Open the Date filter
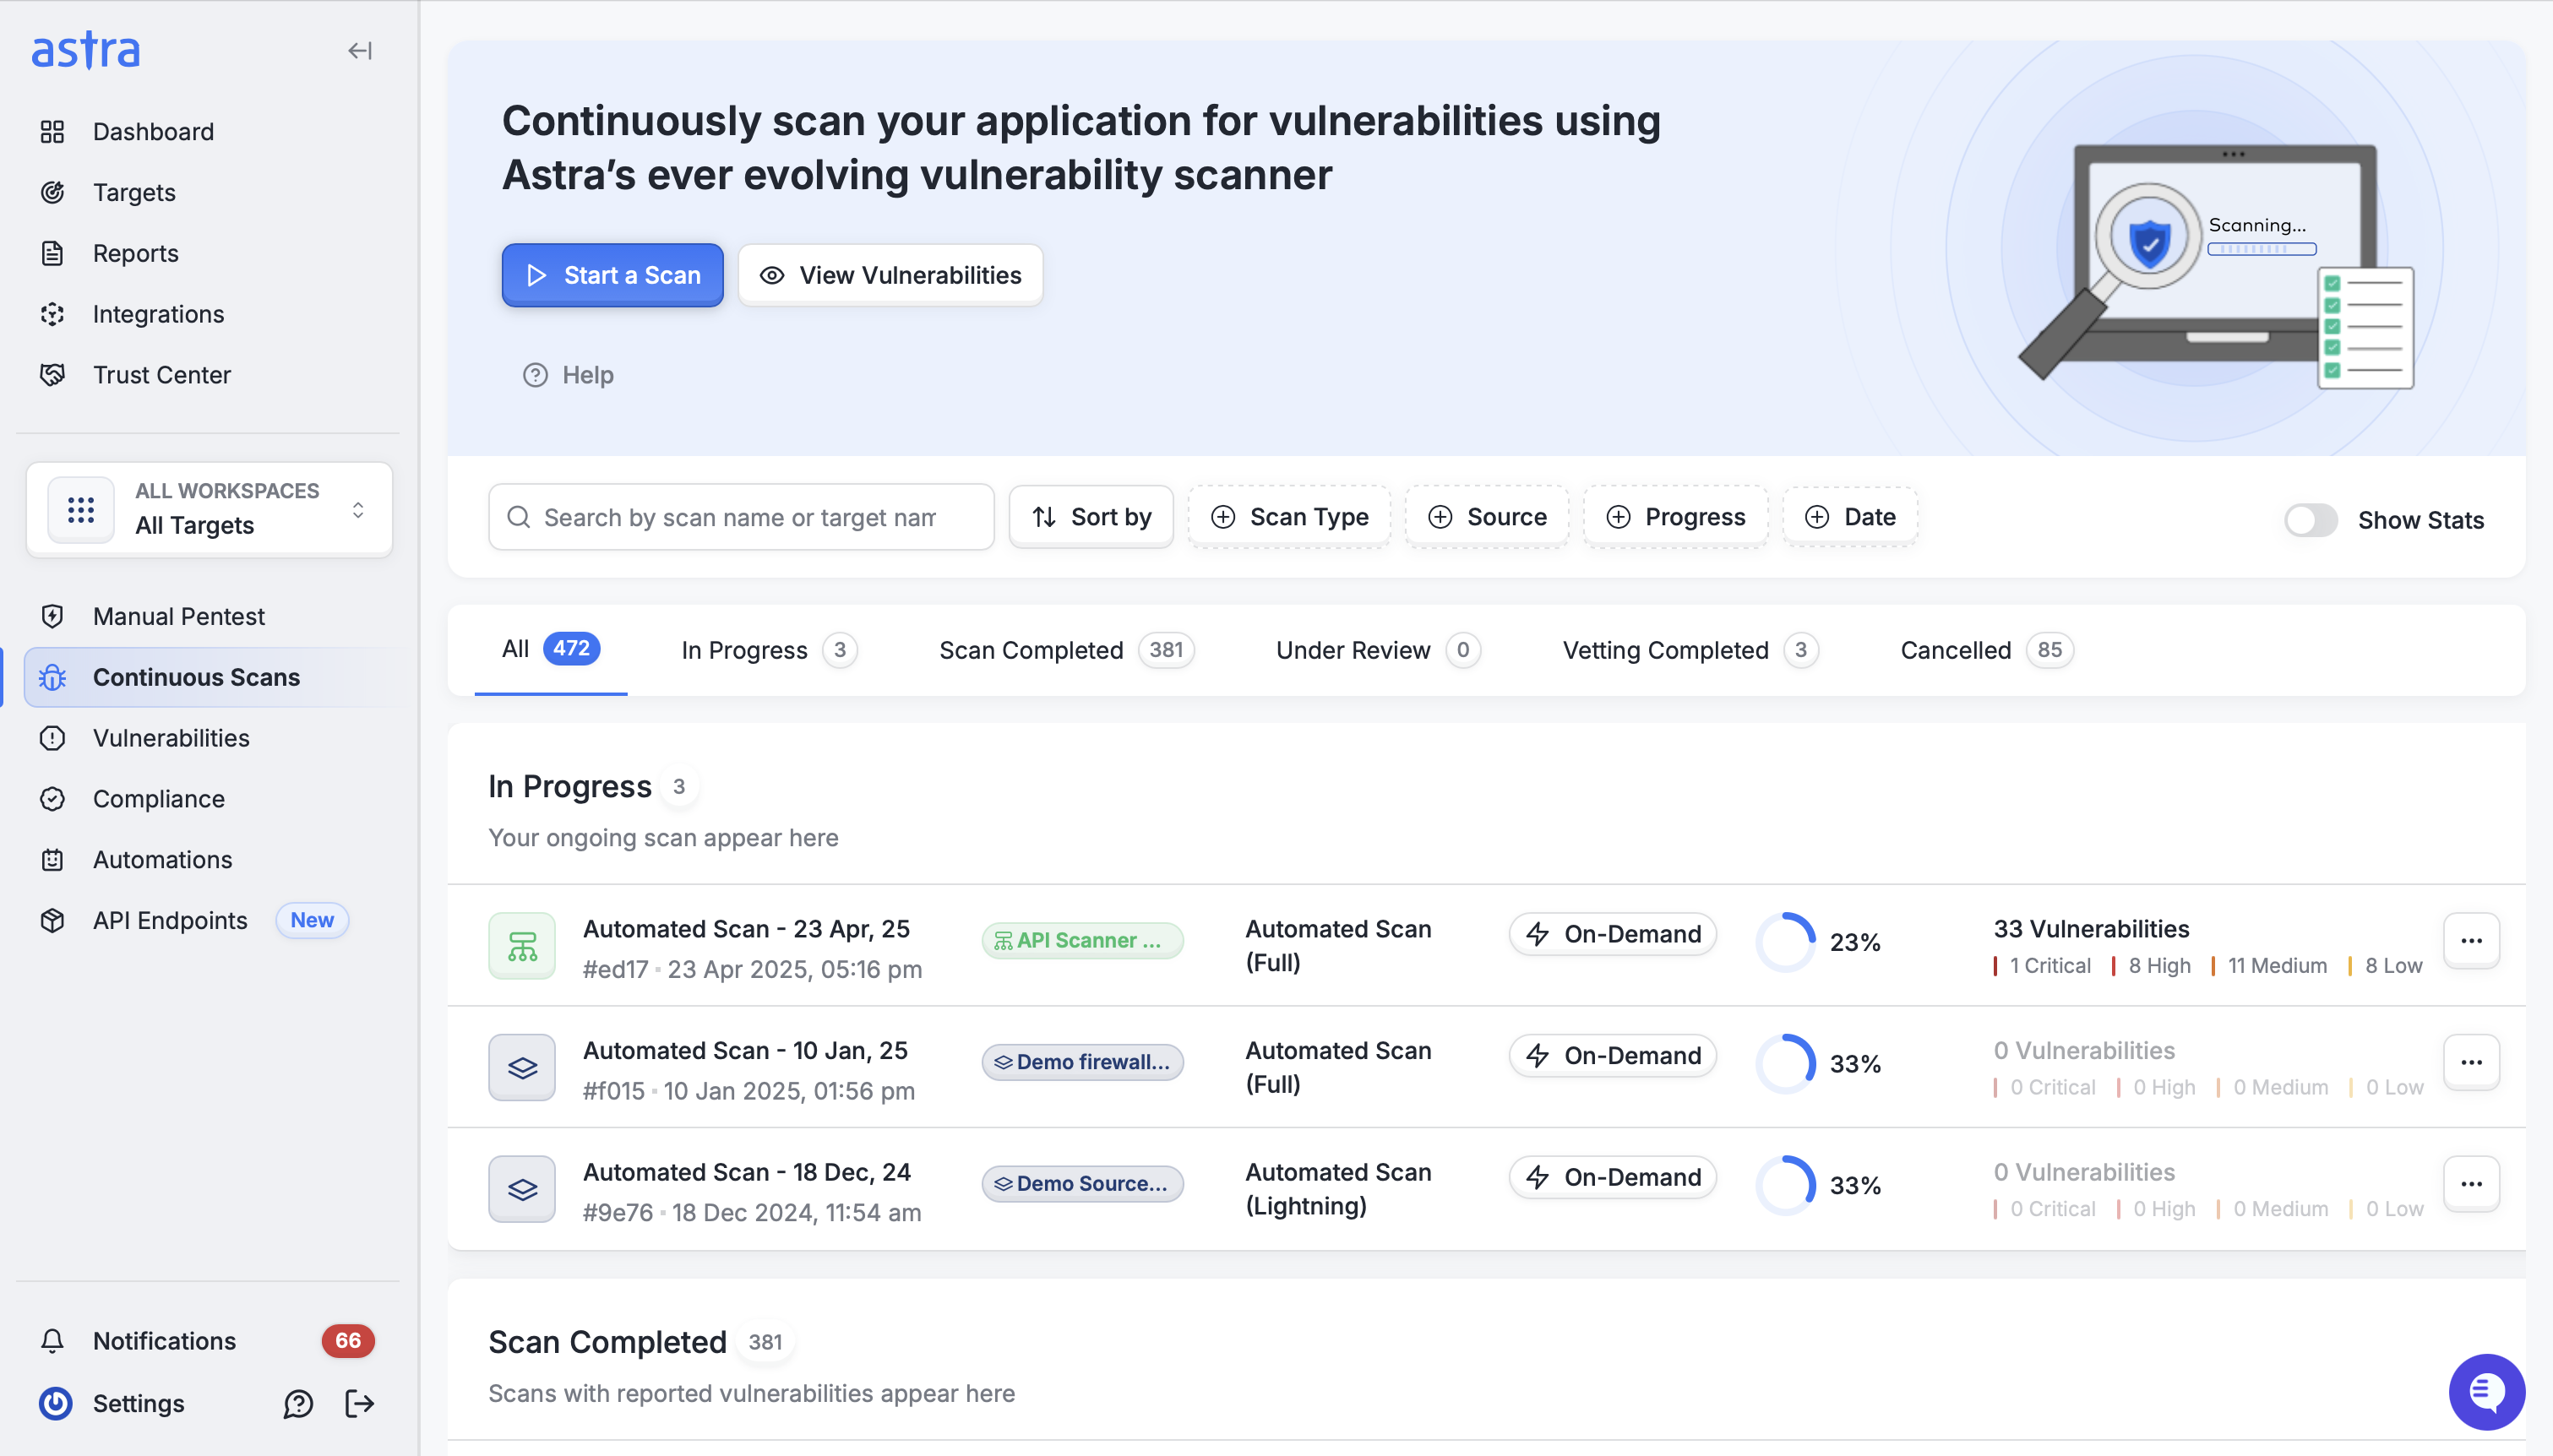This screenshot has height=1456, width=2553. (x=1850, y=517)
